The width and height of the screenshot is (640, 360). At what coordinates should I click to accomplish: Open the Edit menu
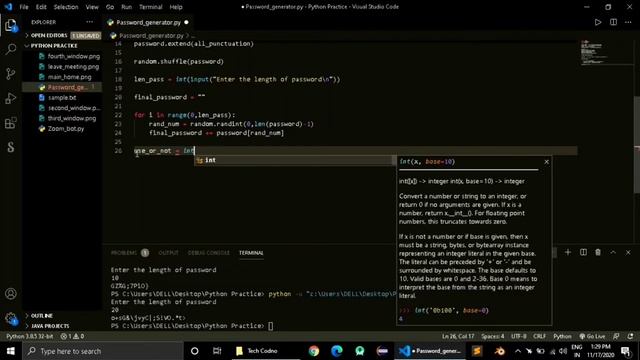pyautogui.click(x=41, y=7)
